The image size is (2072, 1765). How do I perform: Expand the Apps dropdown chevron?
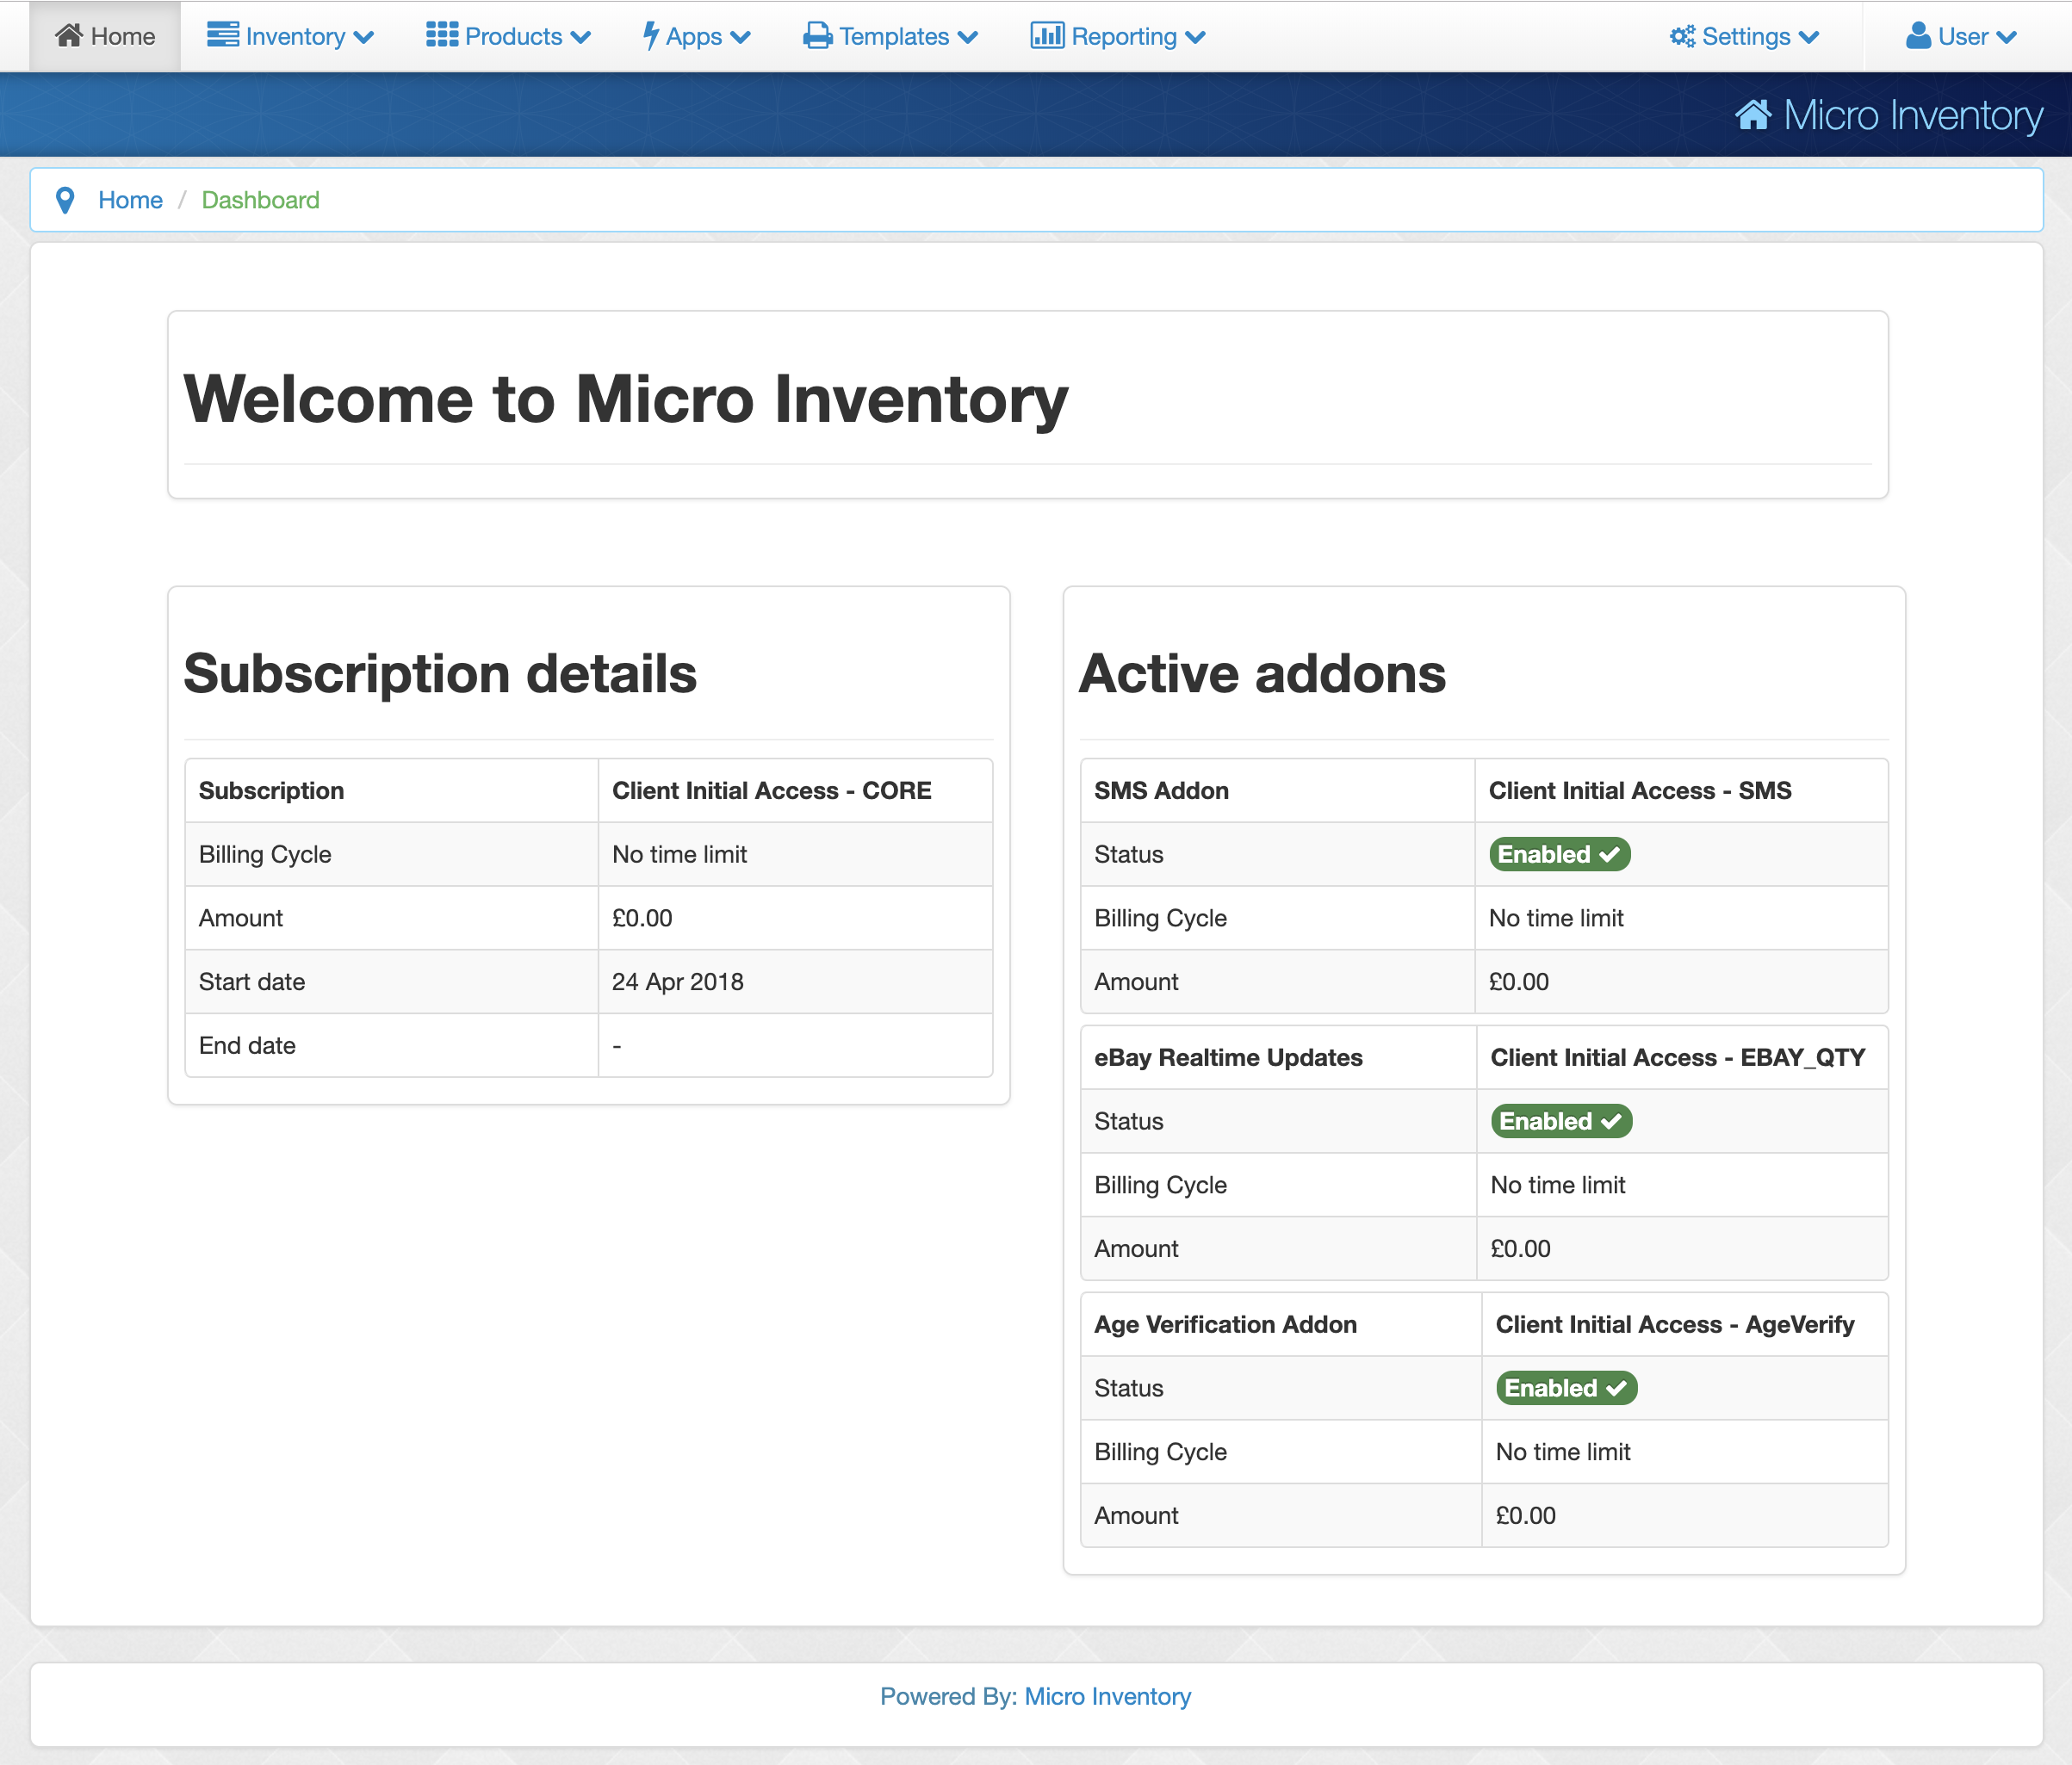pos(740,37)
